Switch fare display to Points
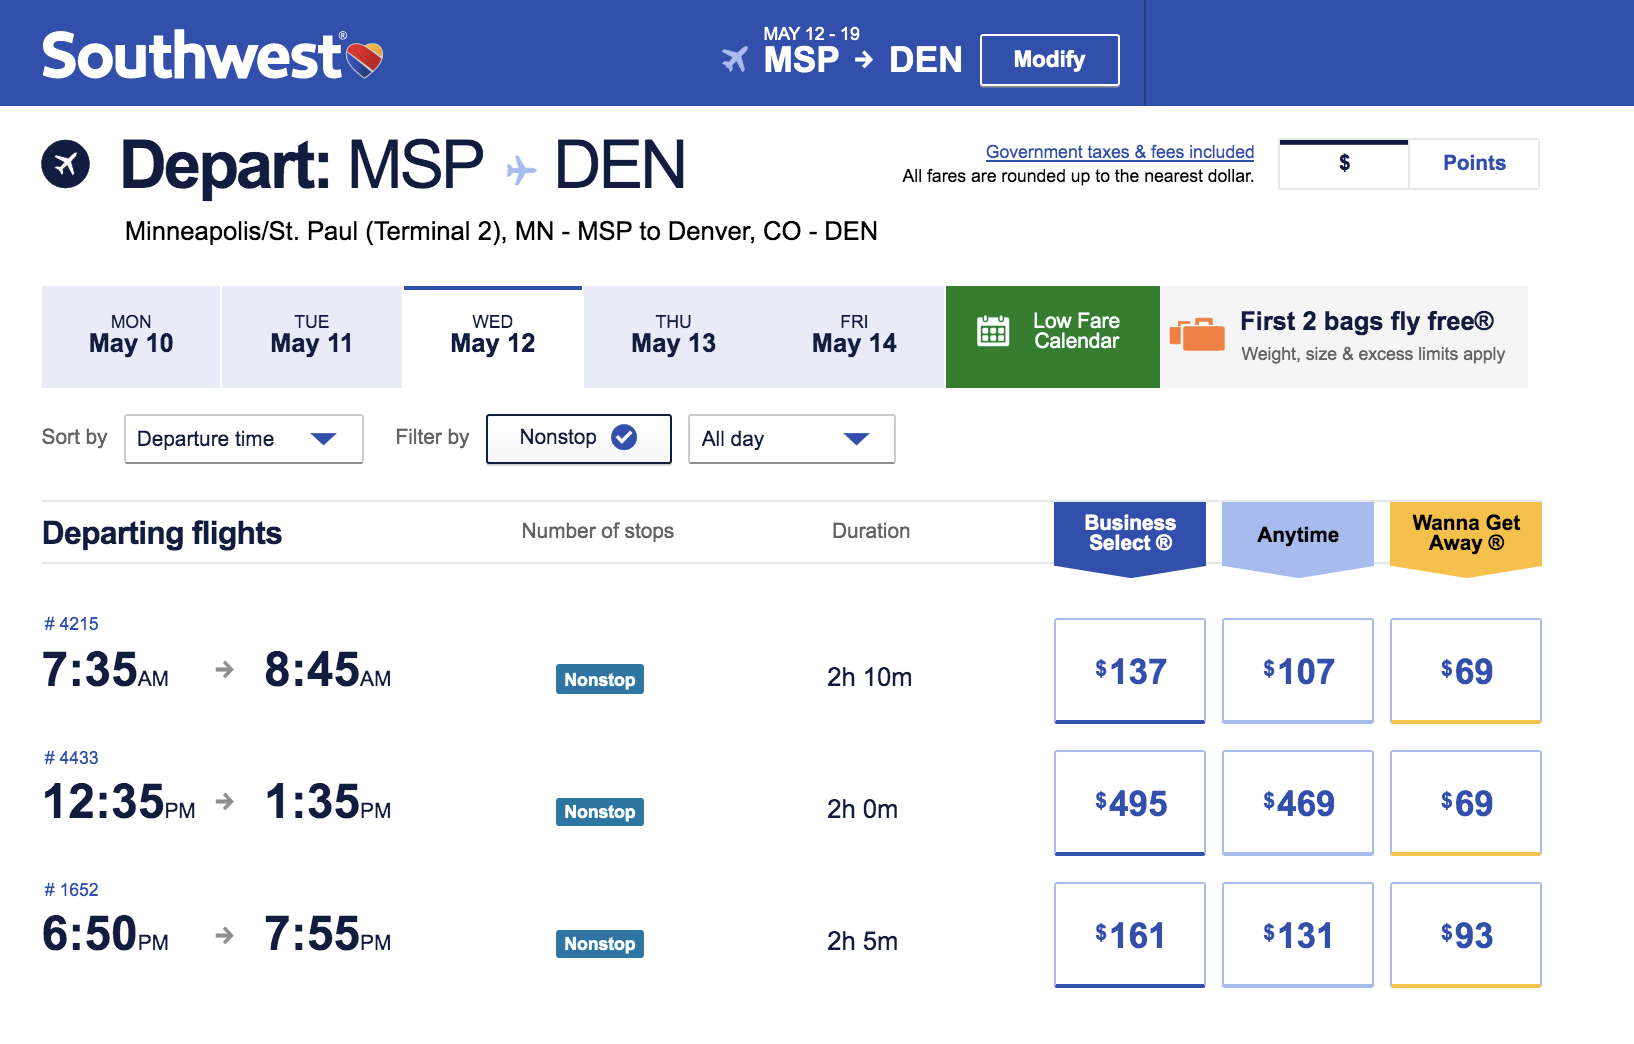 pyautogui.click(x=1474, y=163)
